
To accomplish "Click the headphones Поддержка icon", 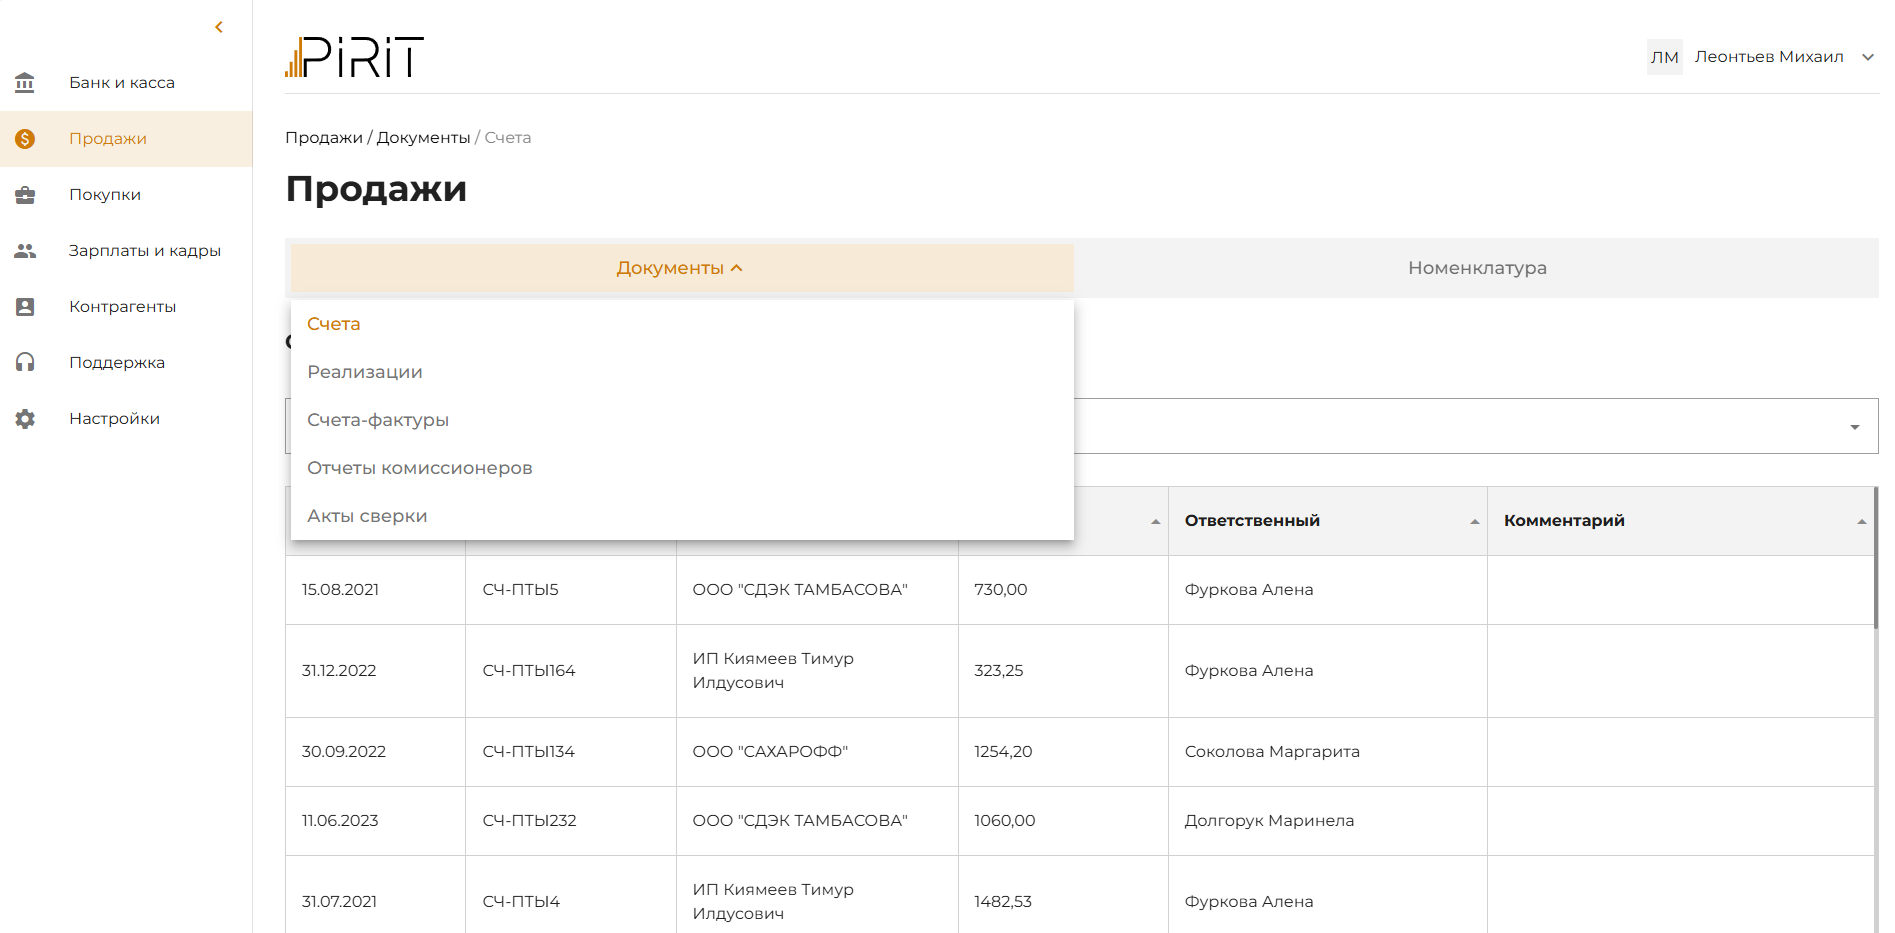I will click(25, 363).
